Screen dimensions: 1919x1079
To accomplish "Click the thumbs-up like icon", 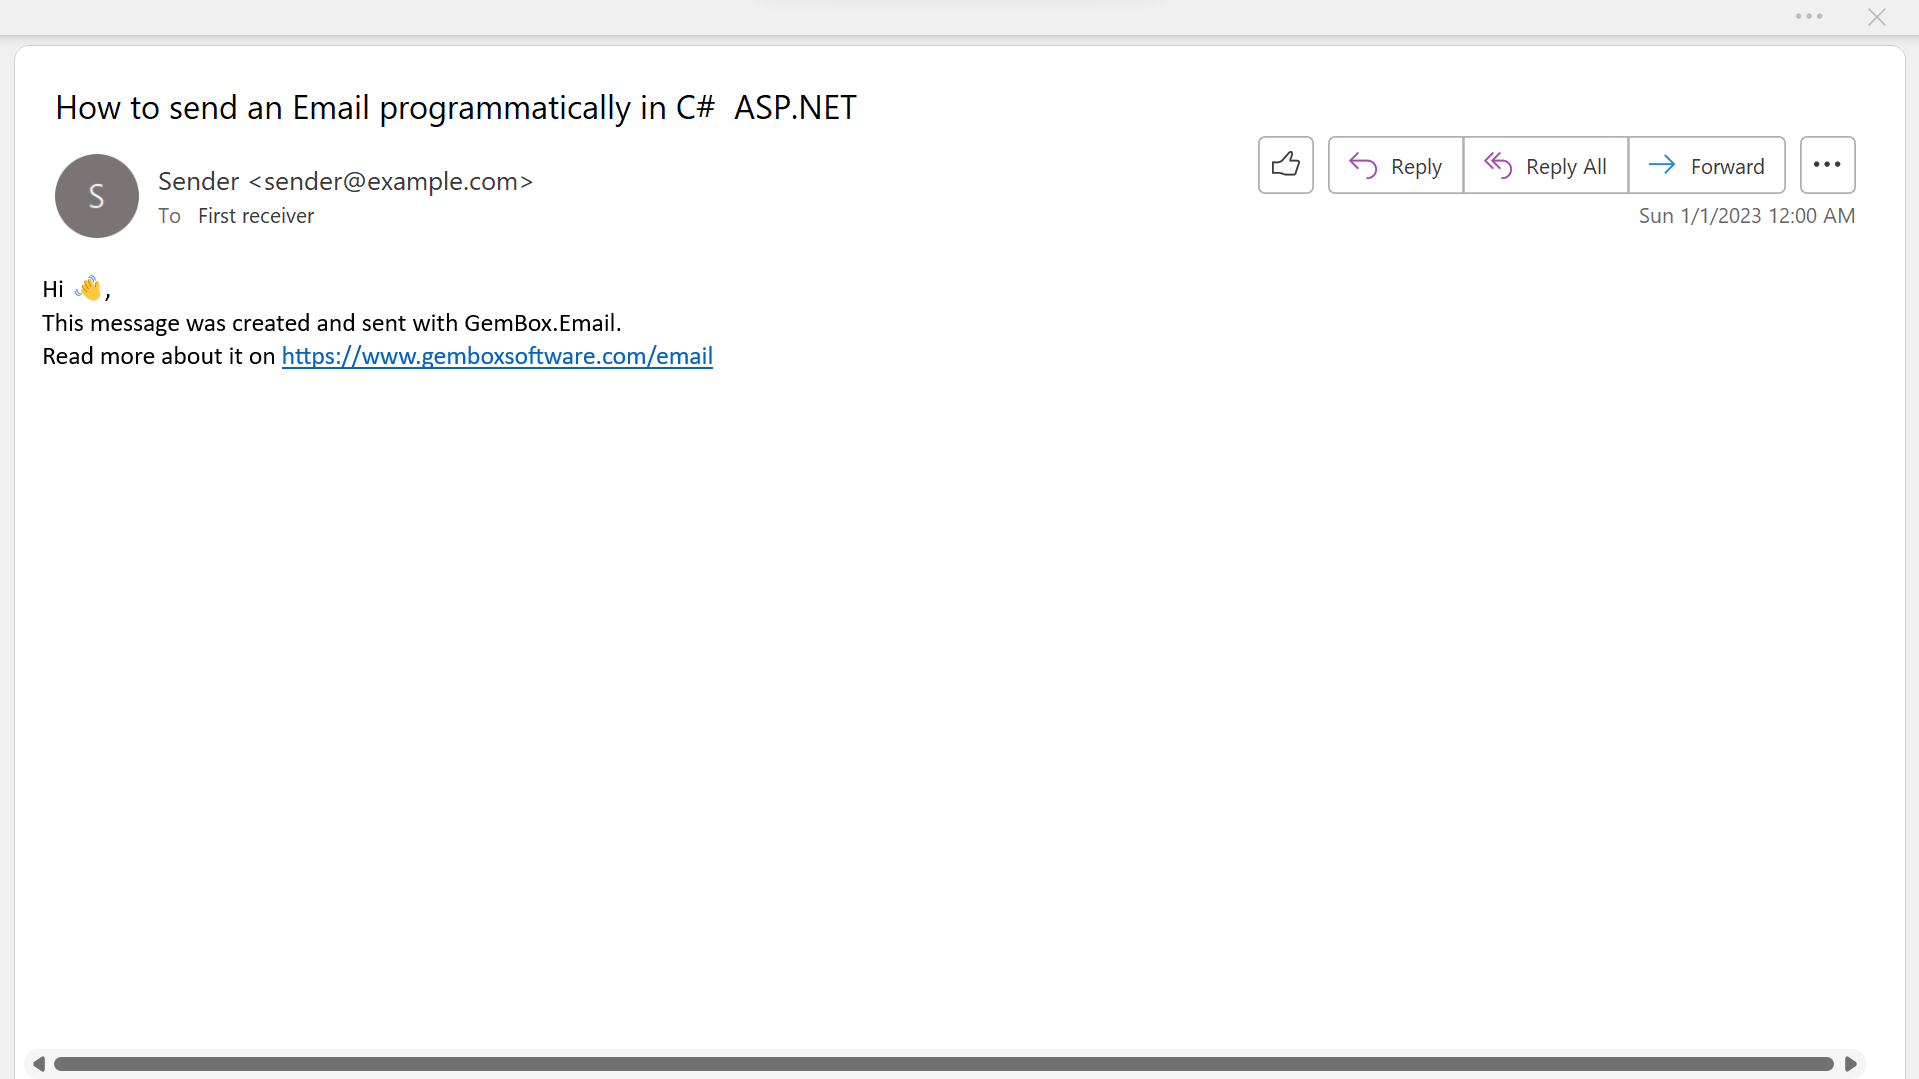I will tap(1285, 165).
